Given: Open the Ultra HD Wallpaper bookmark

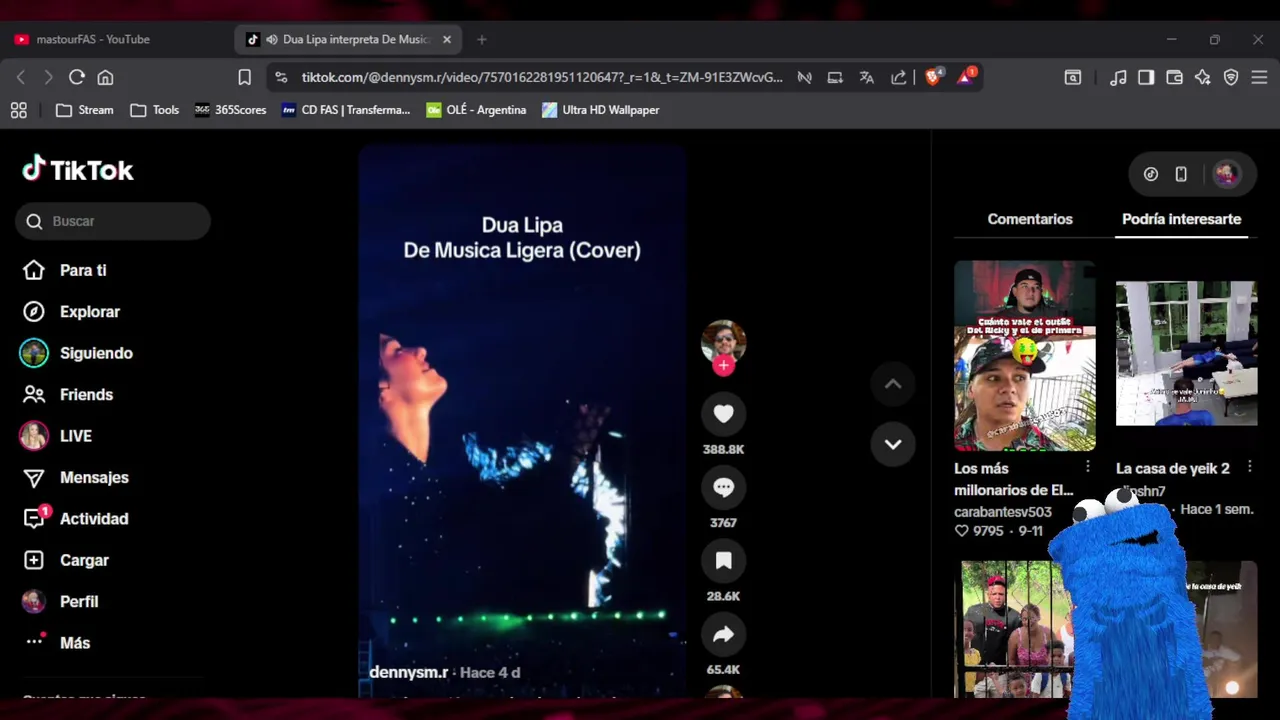Looking at the screenshot, I should [x=600, y=110].
